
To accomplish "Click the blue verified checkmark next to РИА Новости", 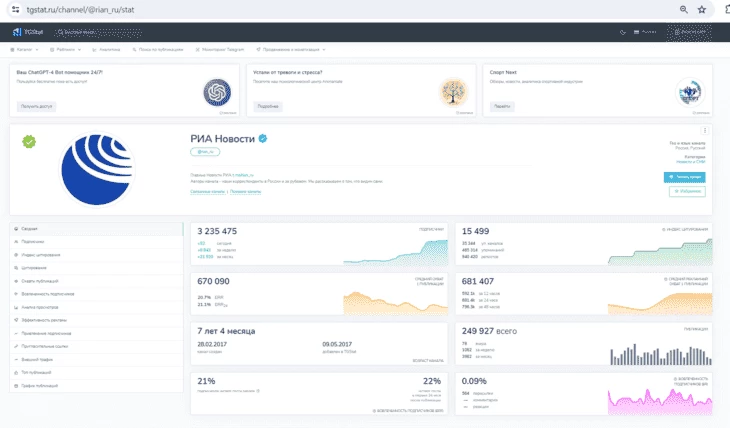I will point(263,138).
